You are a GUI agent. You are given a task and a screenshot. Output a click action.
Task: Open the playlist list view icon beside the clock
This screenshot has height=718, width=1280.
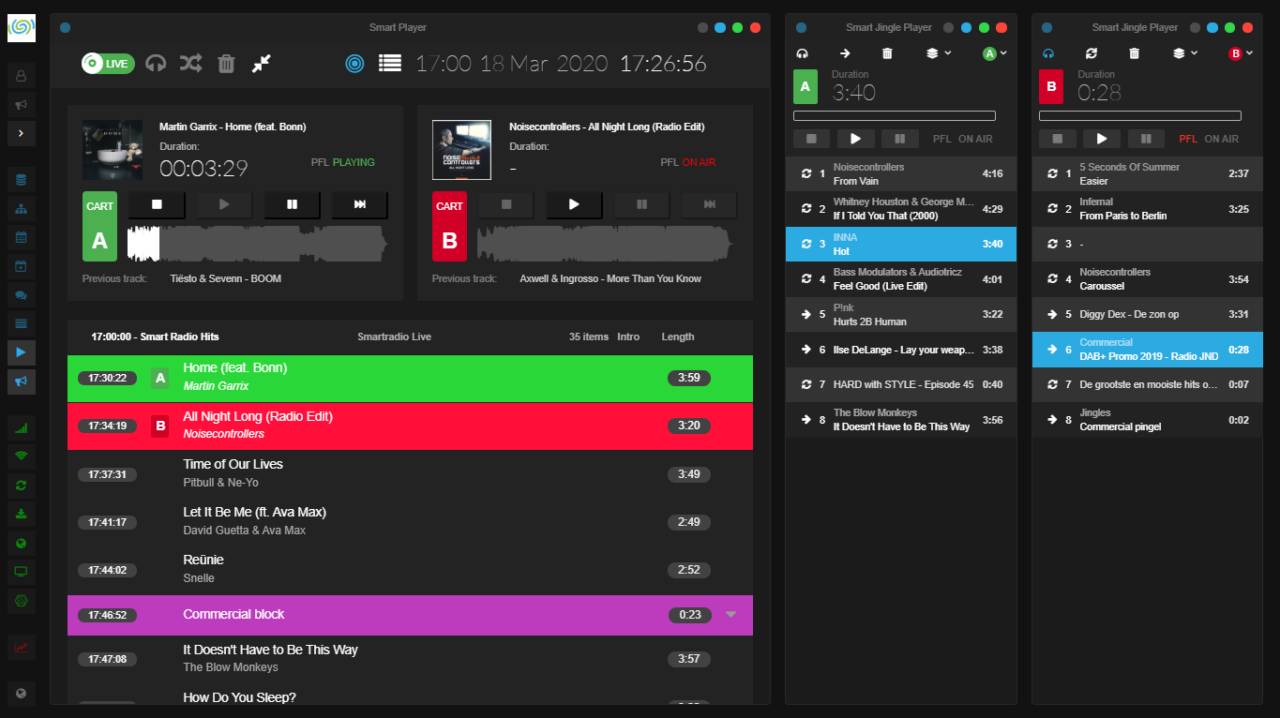[390, 62]
